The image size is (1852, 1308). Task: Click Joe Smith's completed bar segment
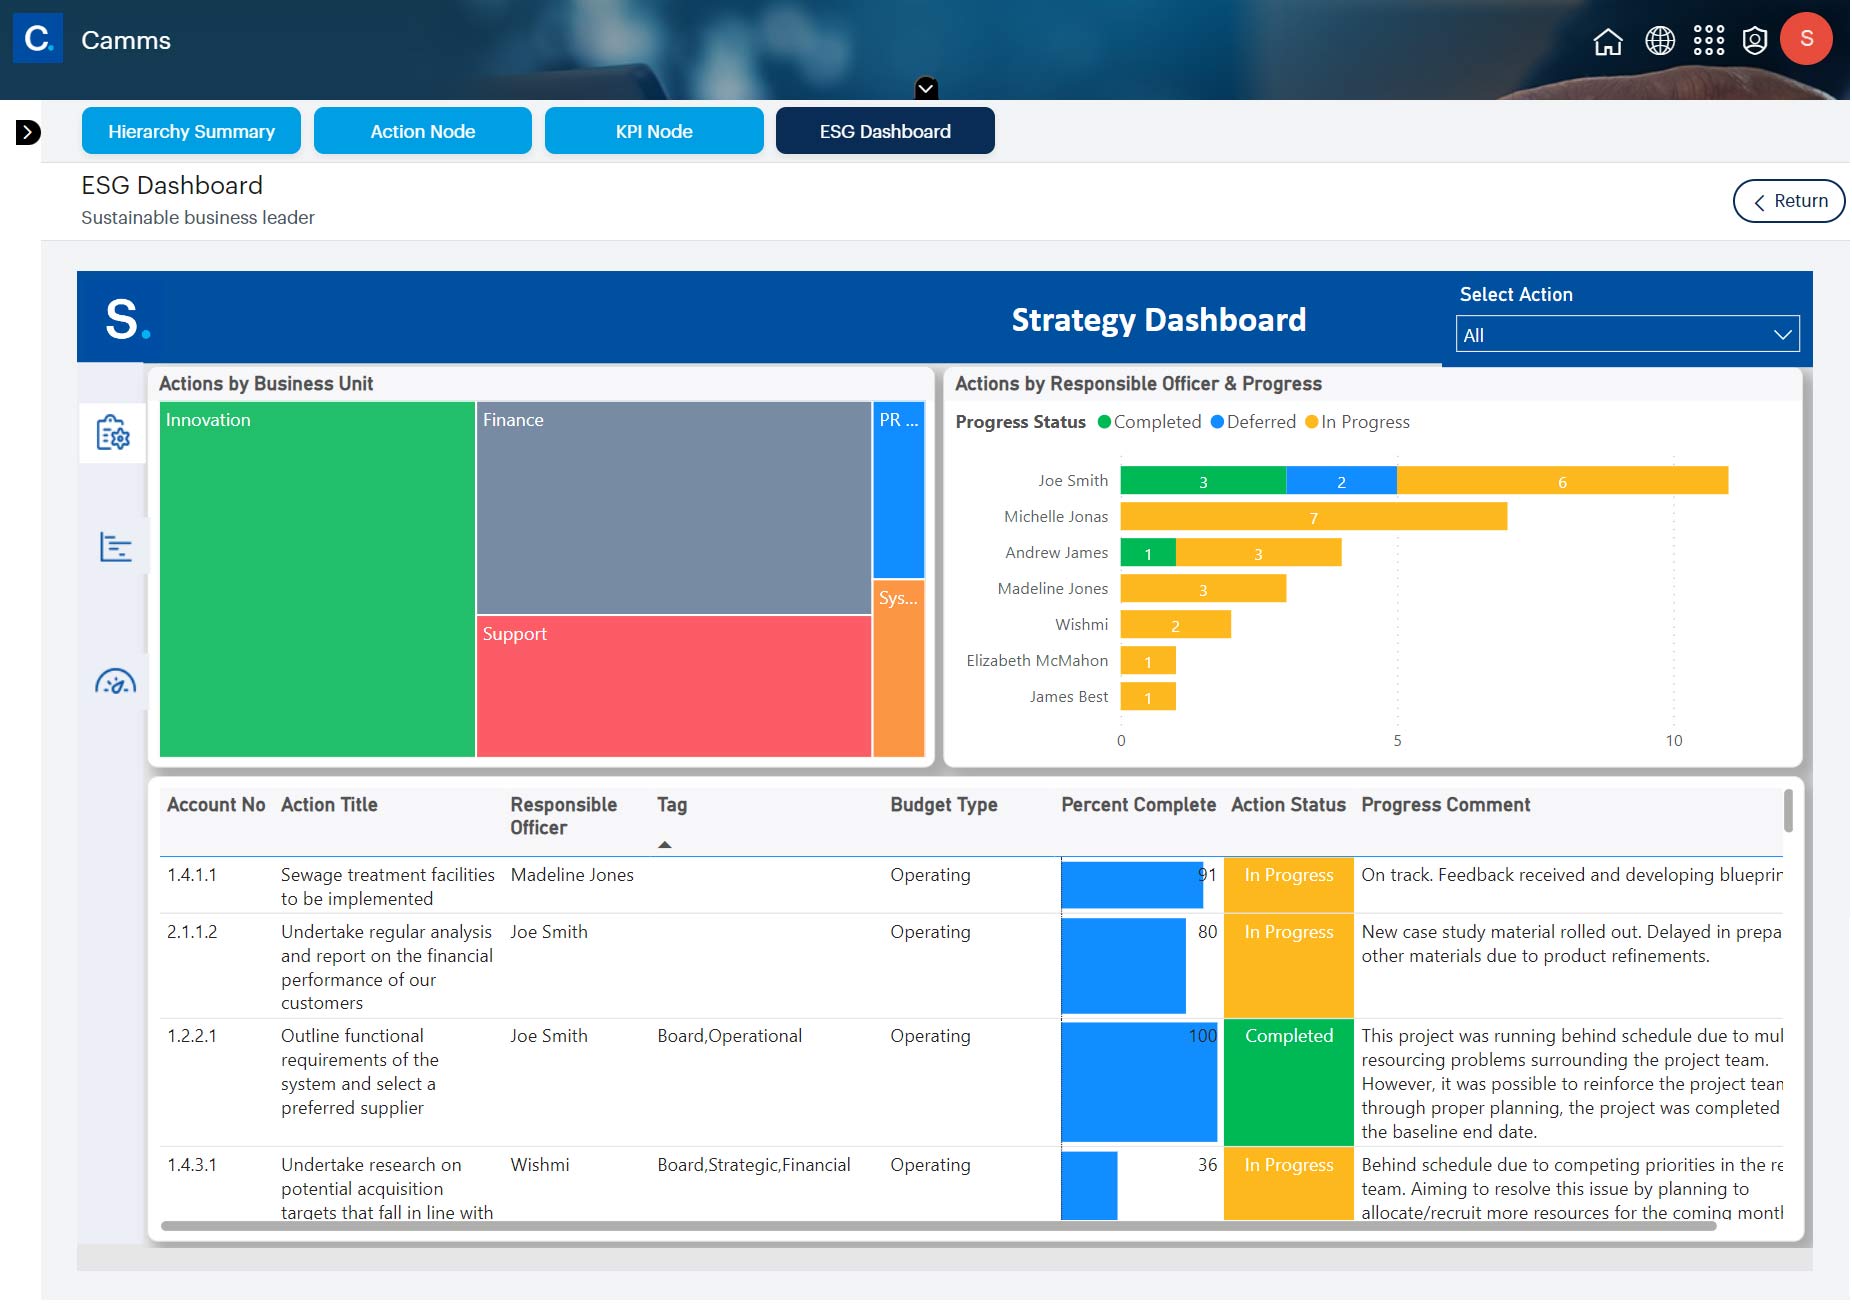pyautogui.click(x=1203, y=481)
